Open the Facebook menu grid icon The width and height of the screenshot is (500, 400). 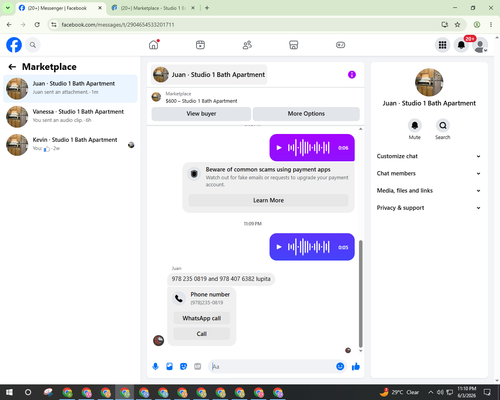point(442,45)
